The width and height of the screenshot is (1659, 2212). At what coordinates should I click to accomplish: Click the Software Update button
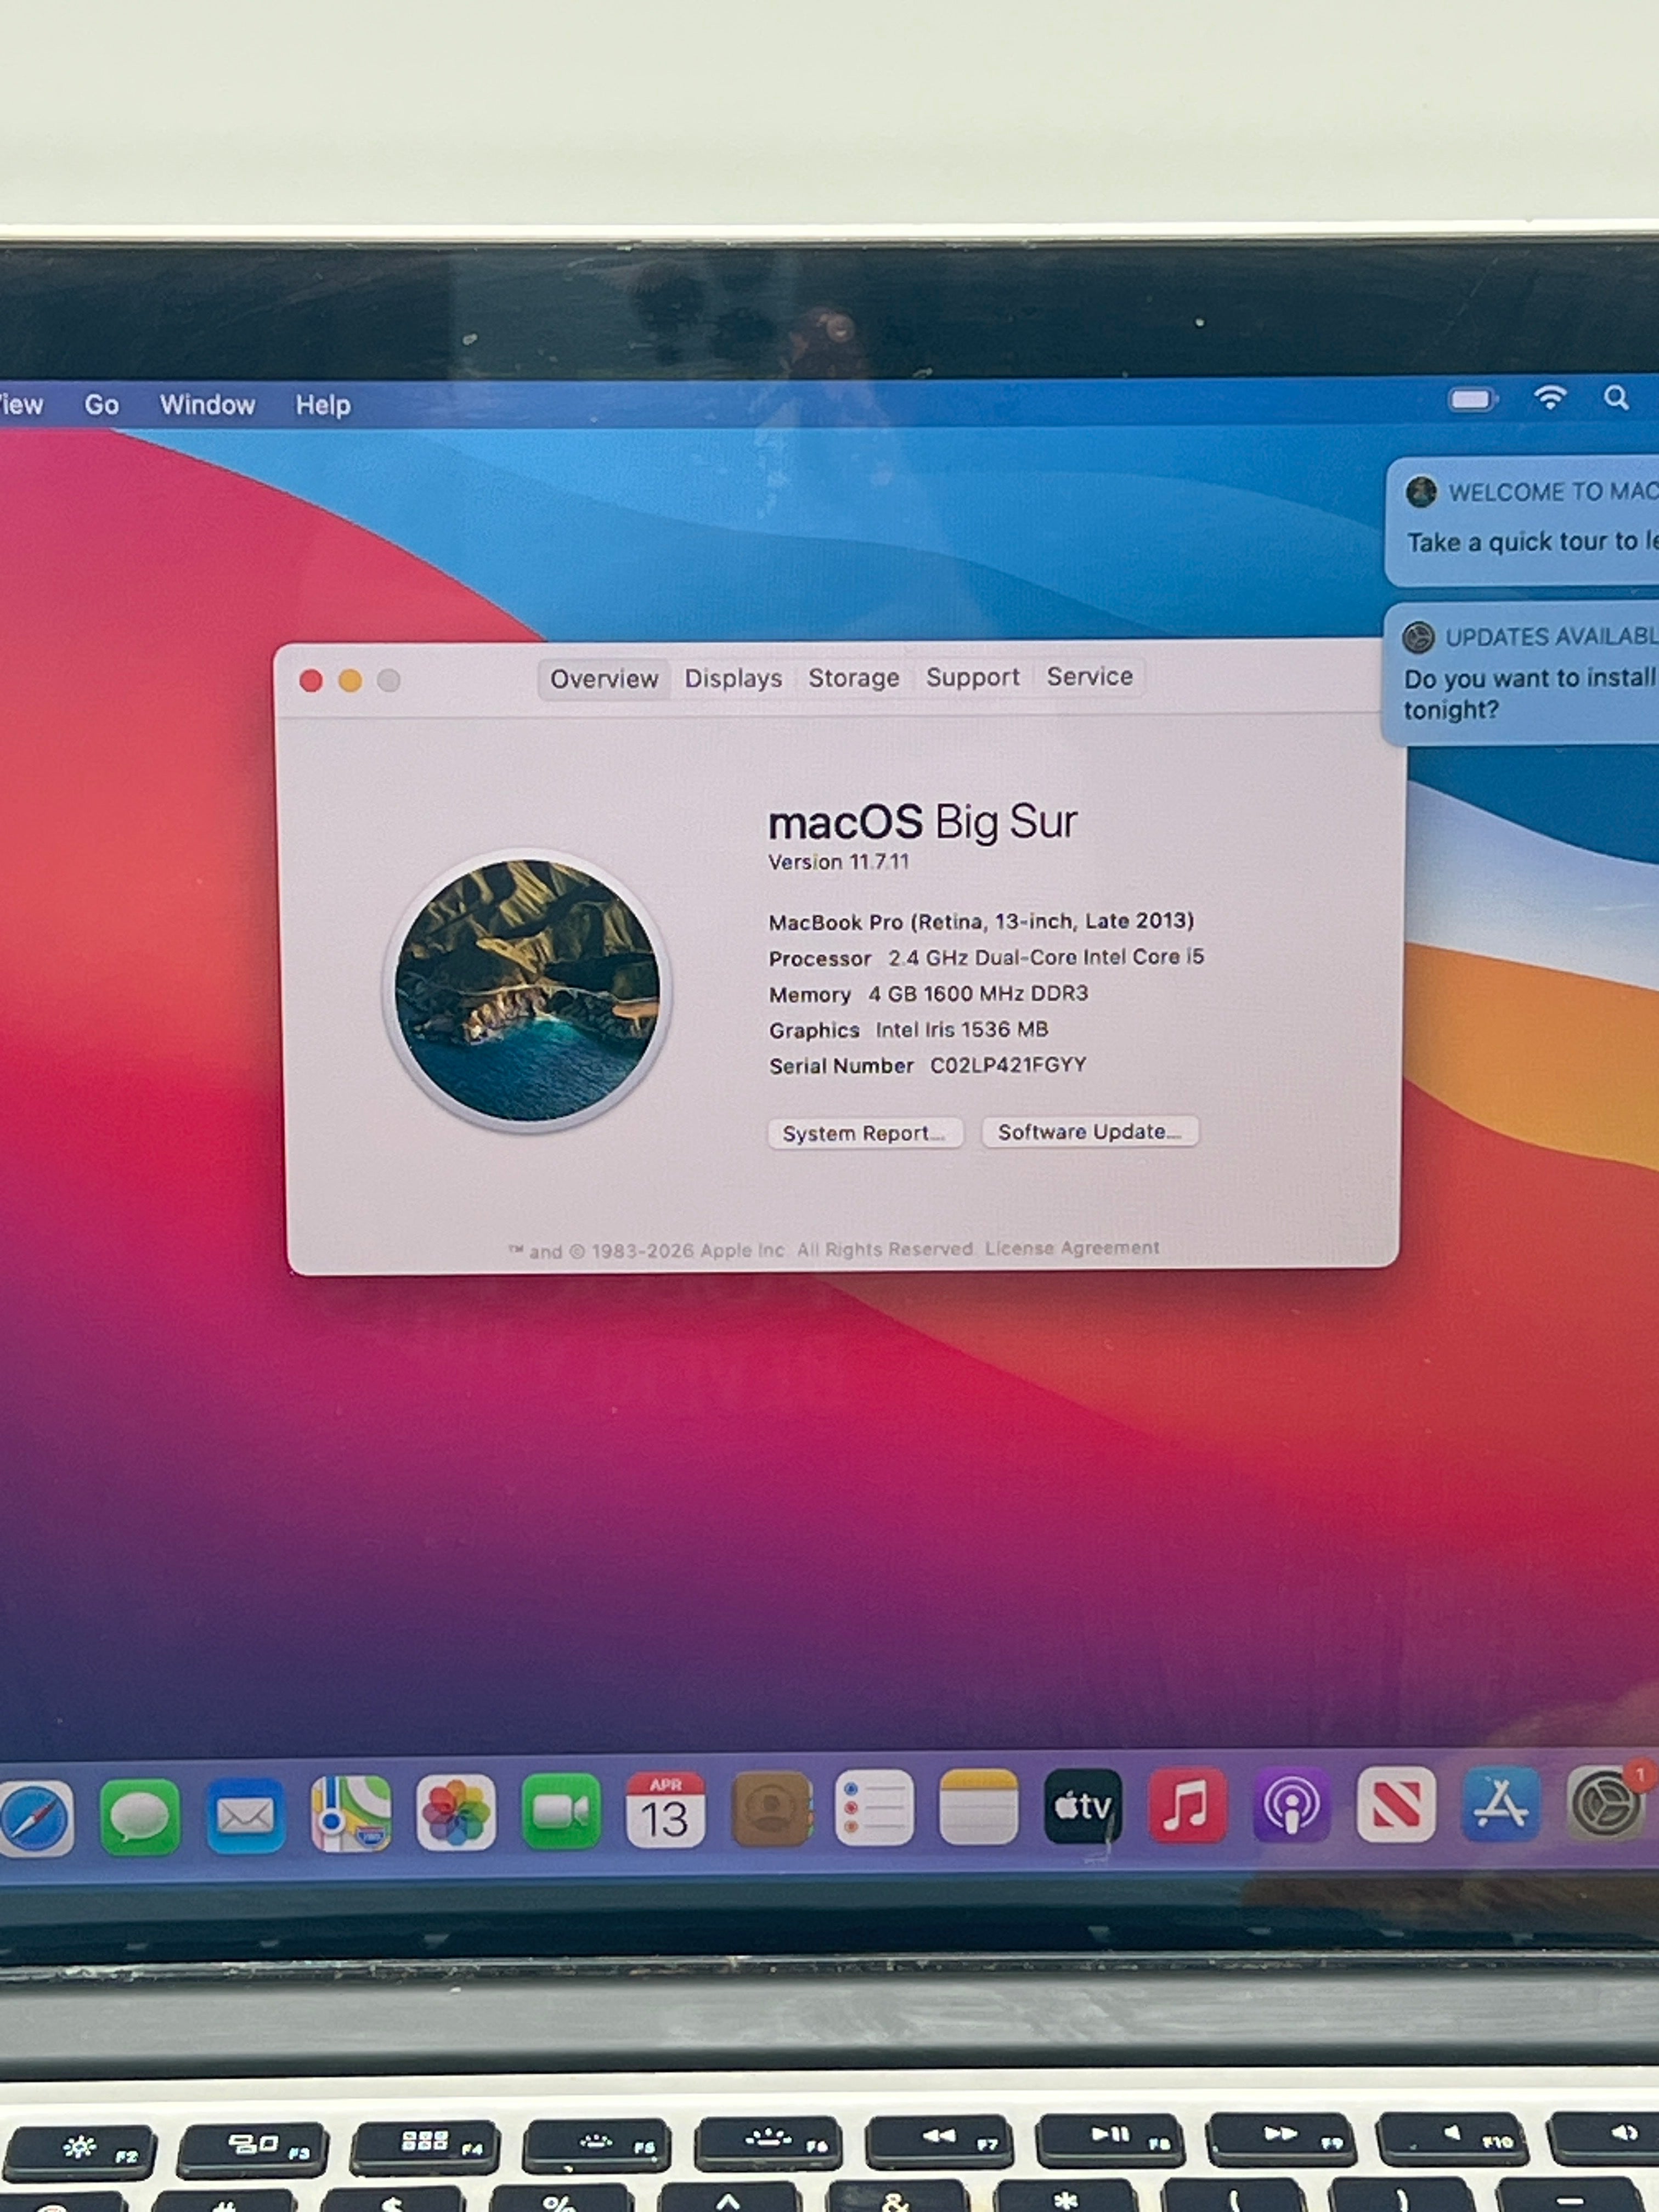pyautogui.click(x=1090, y=1131)
